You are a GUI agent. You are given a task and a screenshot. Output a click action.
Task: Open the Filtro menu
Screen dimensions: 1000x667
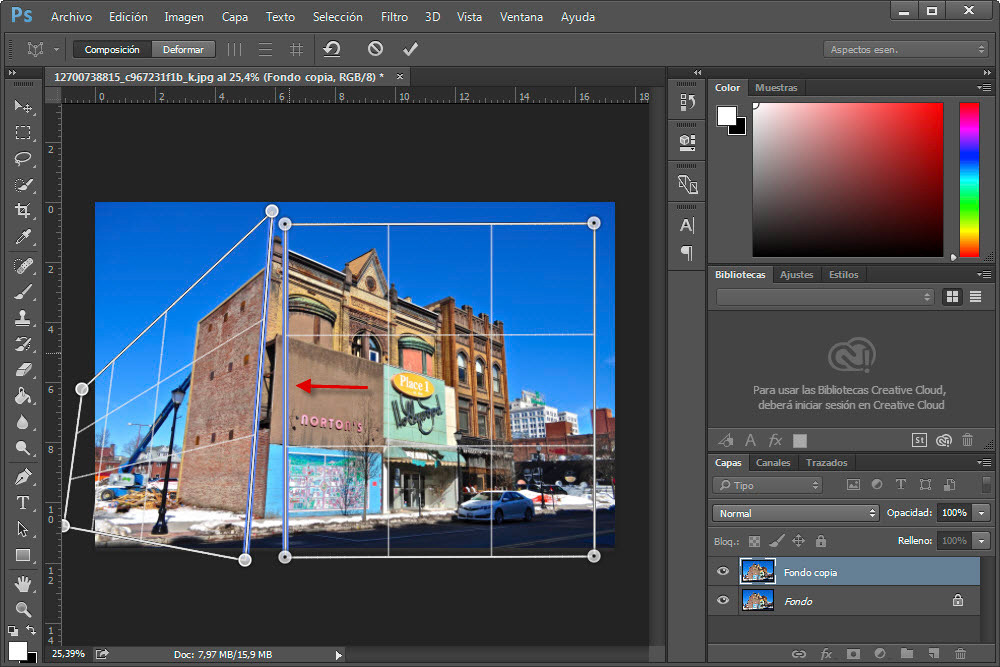(x=394, y=16)
